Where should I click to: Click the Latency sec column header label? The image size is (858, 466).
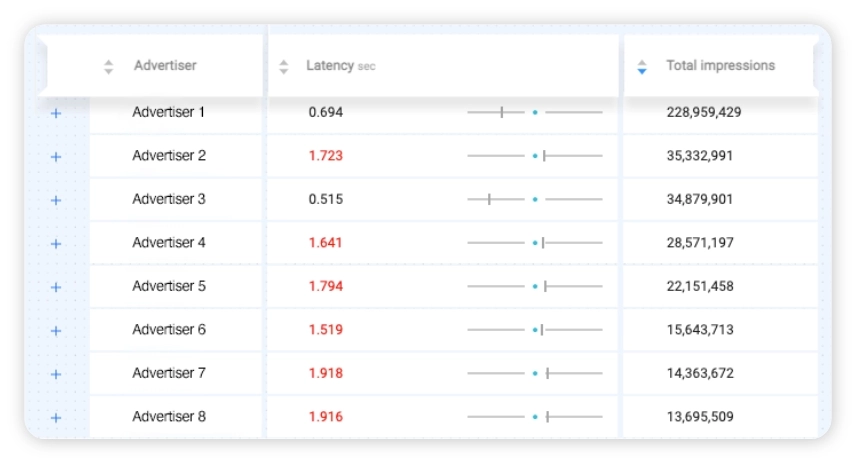point(340,66)
